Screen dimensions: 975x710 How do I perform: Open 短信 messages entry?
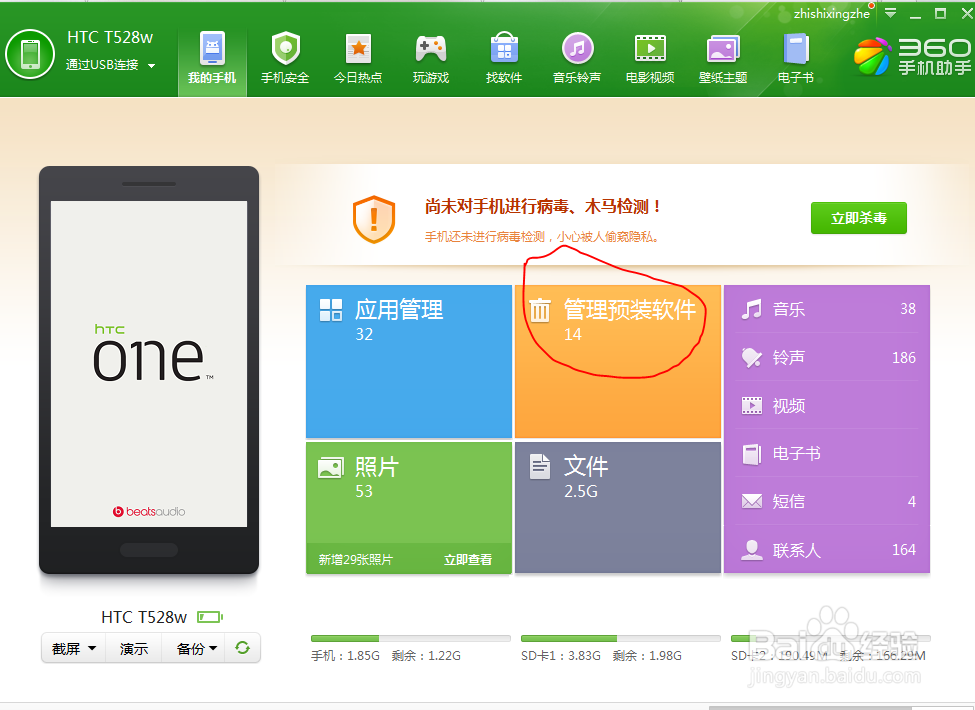click(x=827, y=501)
